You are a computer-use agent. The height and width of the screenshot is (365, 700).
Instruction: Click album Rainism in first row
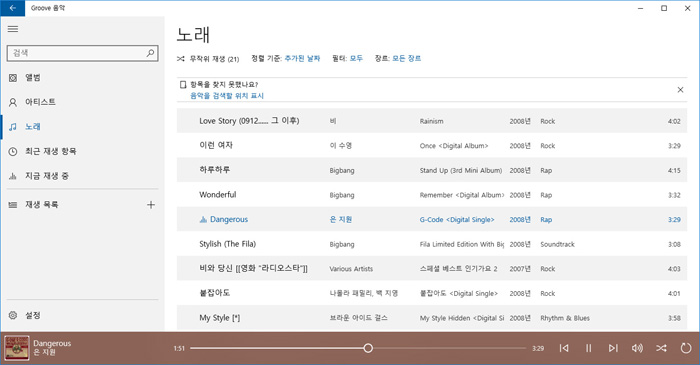(x=431, y=121)
